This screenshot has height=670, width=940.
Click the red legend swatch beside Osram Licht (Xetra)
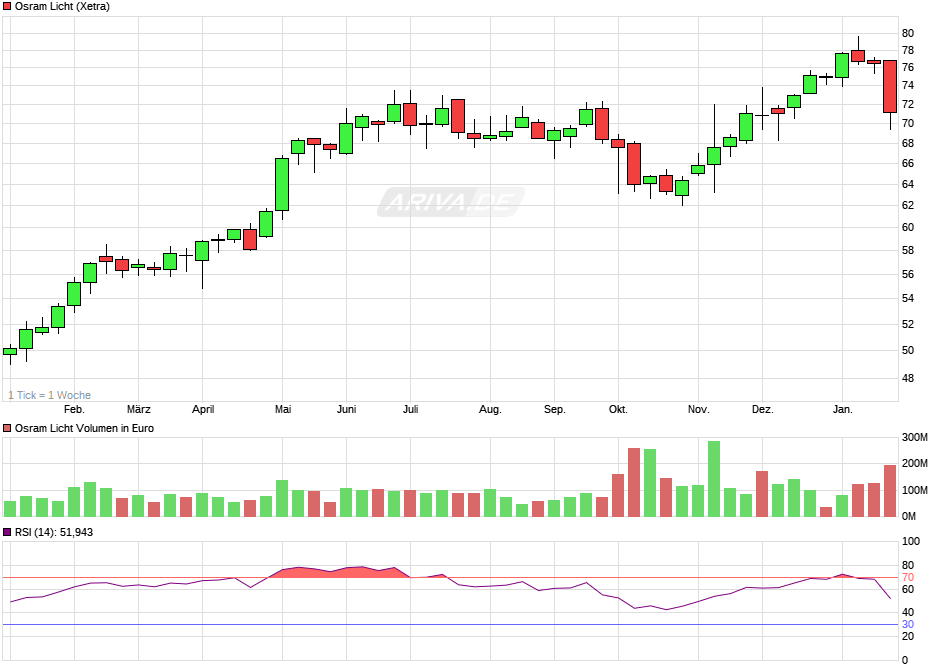click(x=7, y=7)
